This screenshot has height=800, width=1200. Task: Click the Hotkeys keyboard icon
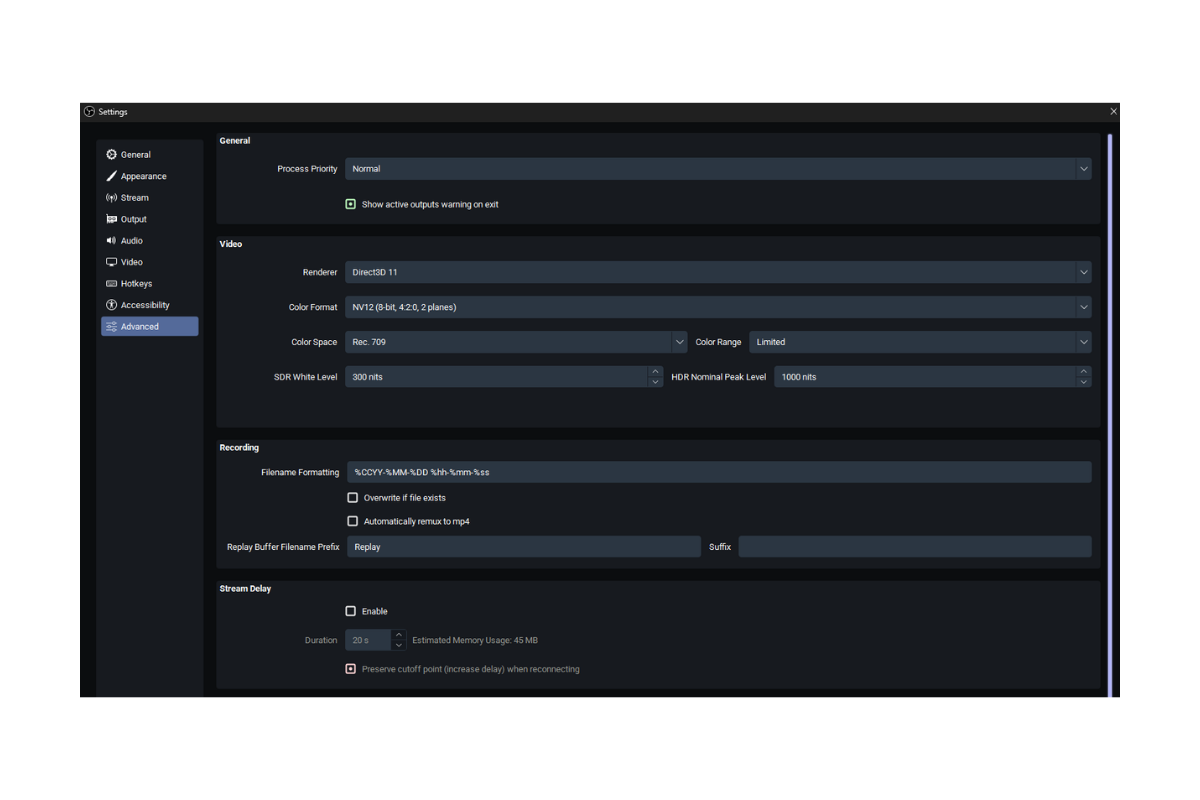tap(111, 284)
